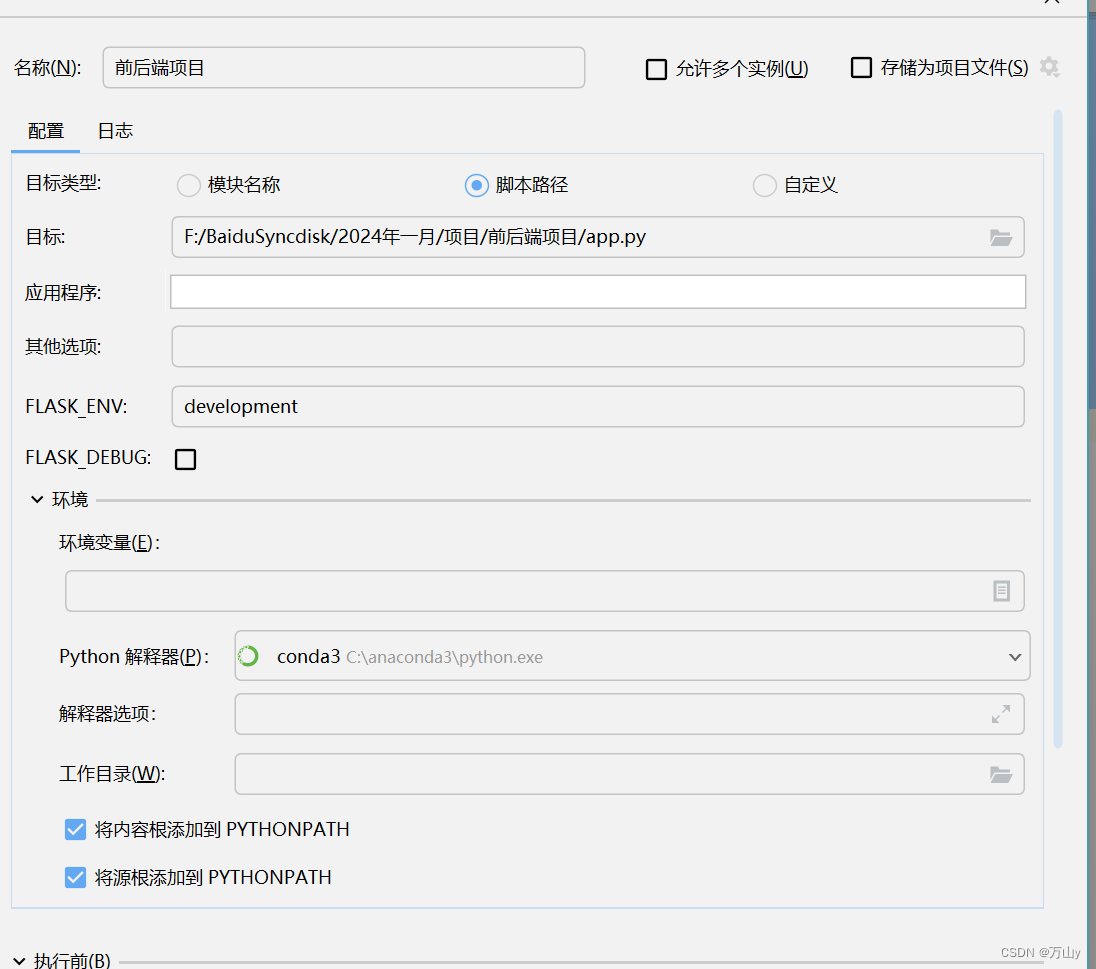This screenshot has height=969, width=1096.
Task: Open the Python interpreter dropdown arrow
Action: point(1013,656)
